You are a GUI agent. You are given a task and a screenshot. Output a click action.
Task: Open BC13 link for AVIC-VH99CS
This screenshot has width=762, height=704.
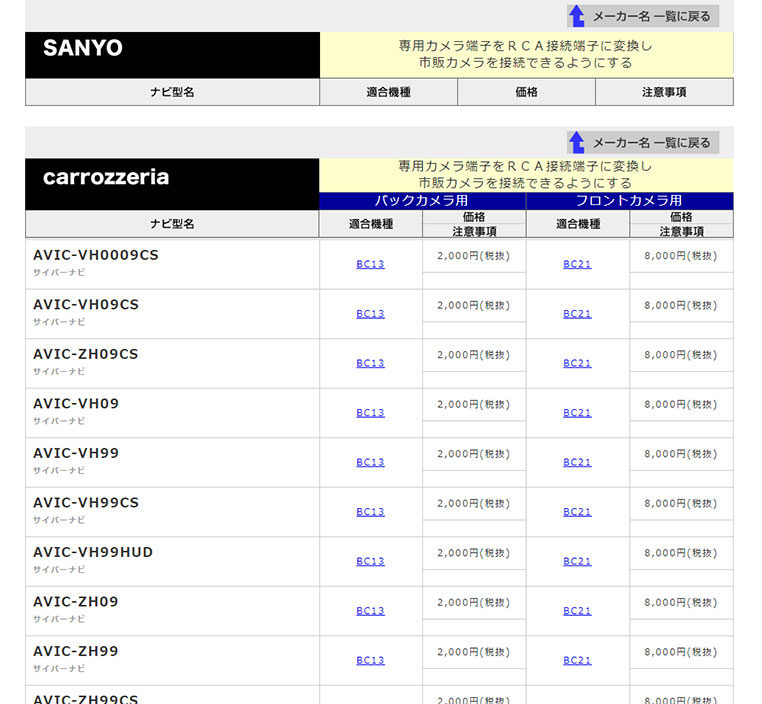click(370, 512)
